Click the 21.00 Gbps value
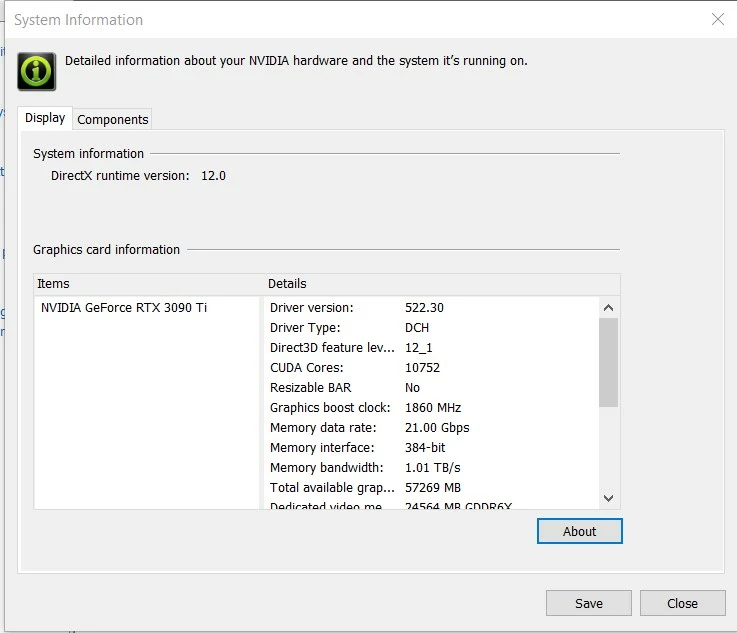The width and height of the screenshot is (737, 633). pos(437,428)
